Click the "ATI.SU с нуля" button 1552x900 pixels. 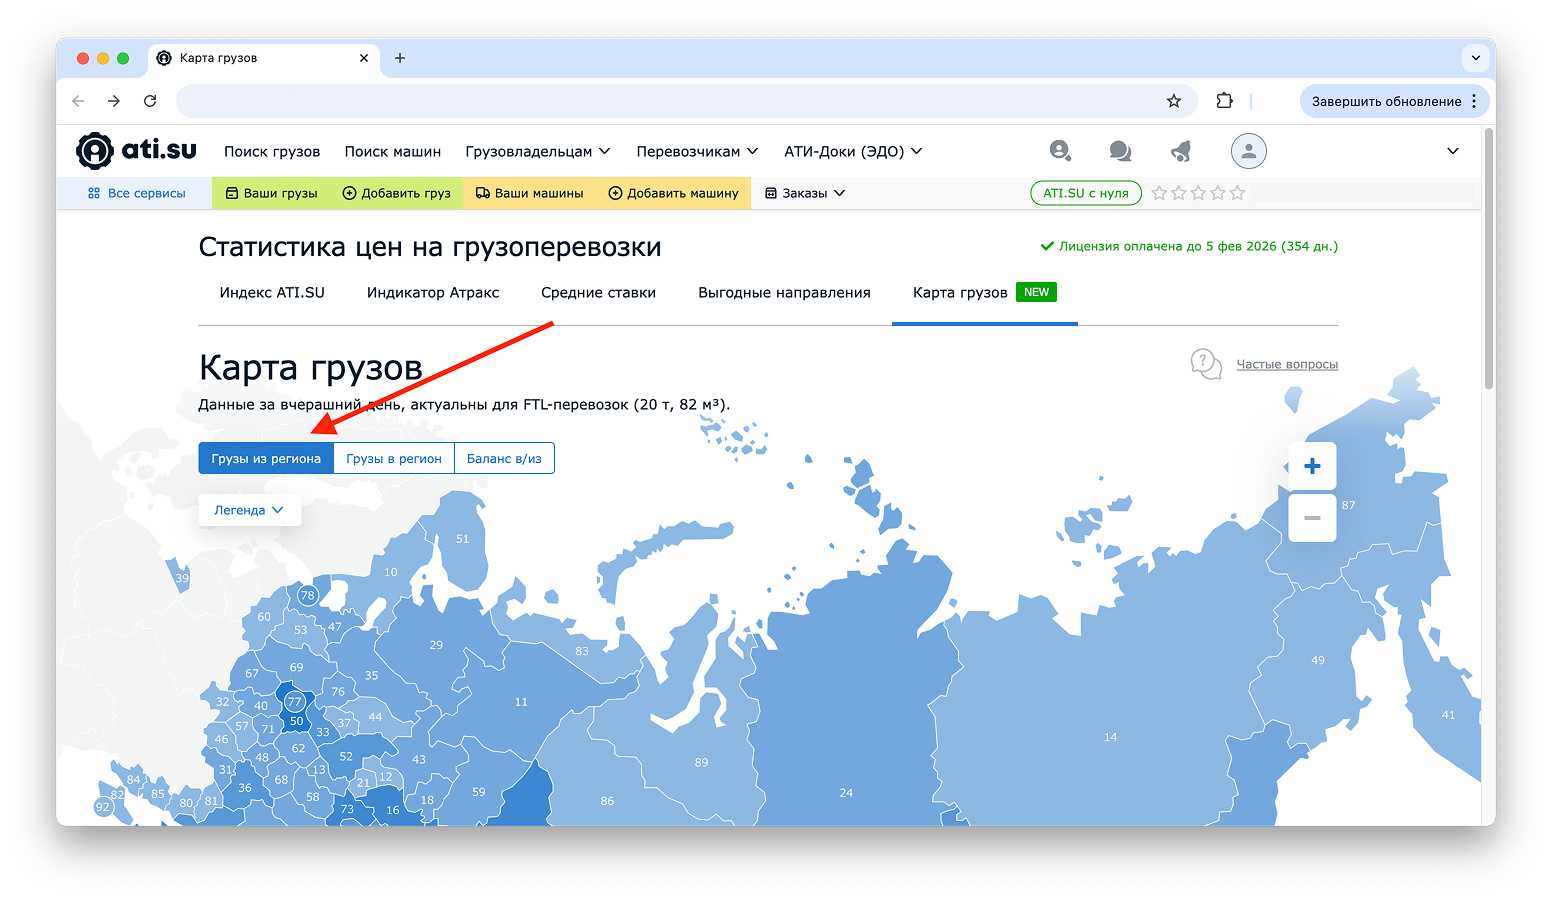coord(1085,193)
